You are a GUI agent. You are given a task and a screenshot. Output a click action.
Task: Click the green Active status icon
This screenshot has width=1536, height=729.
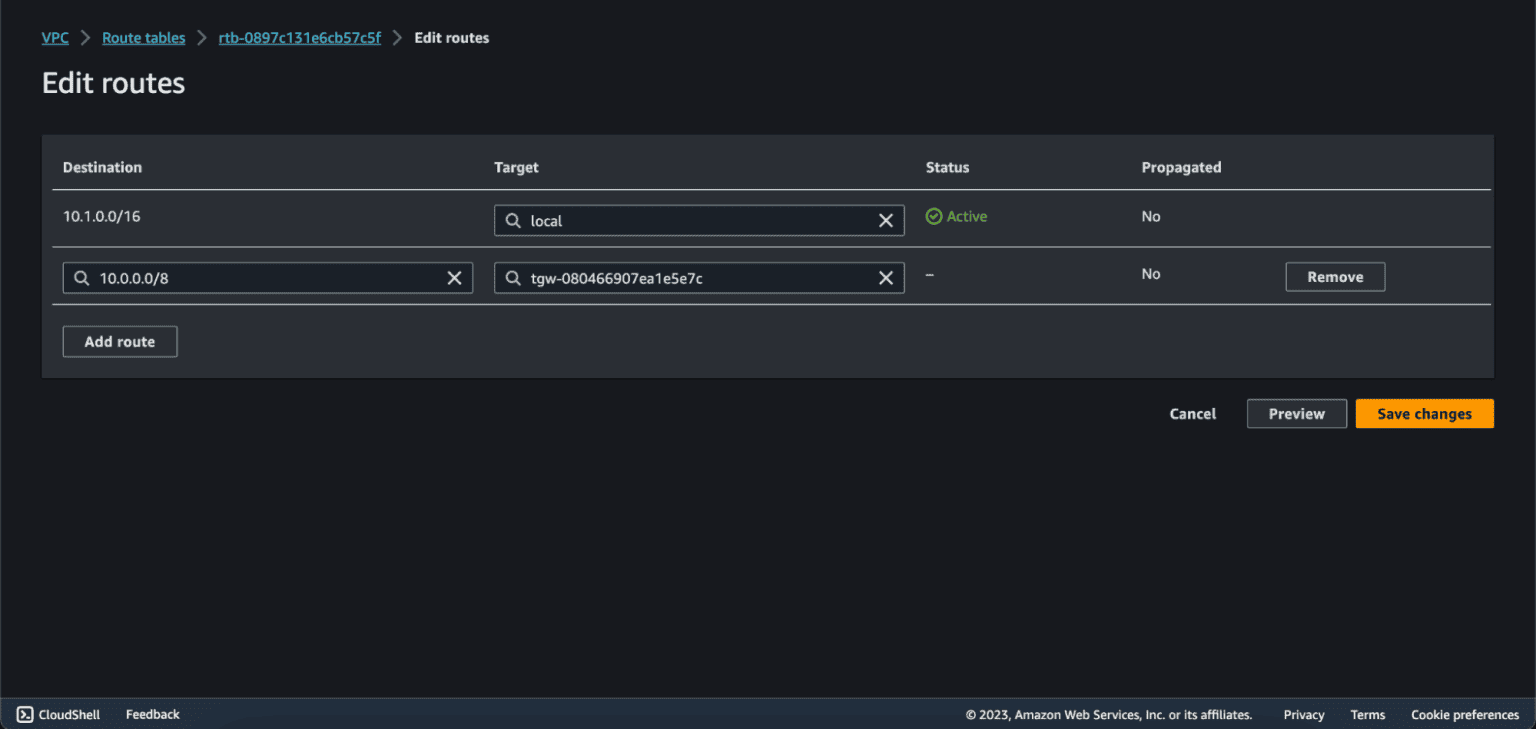(x=933, y=216)
